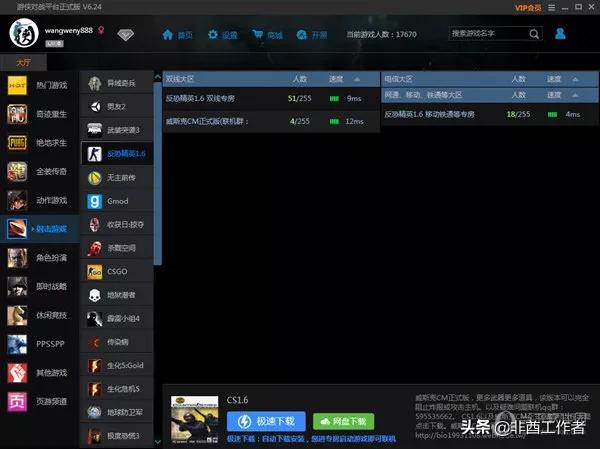
Task: Collapse the 双线大区 server group arrow
Action: click(x=357, y=79)
